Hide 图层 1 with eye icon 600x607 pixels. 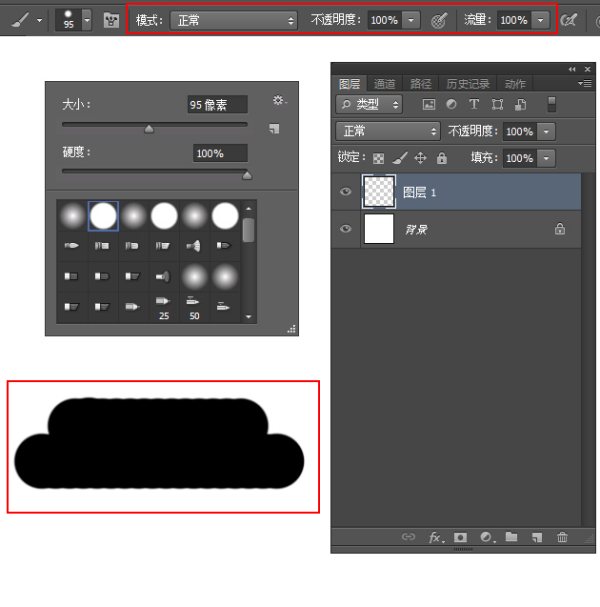click(x=345, y=192)
